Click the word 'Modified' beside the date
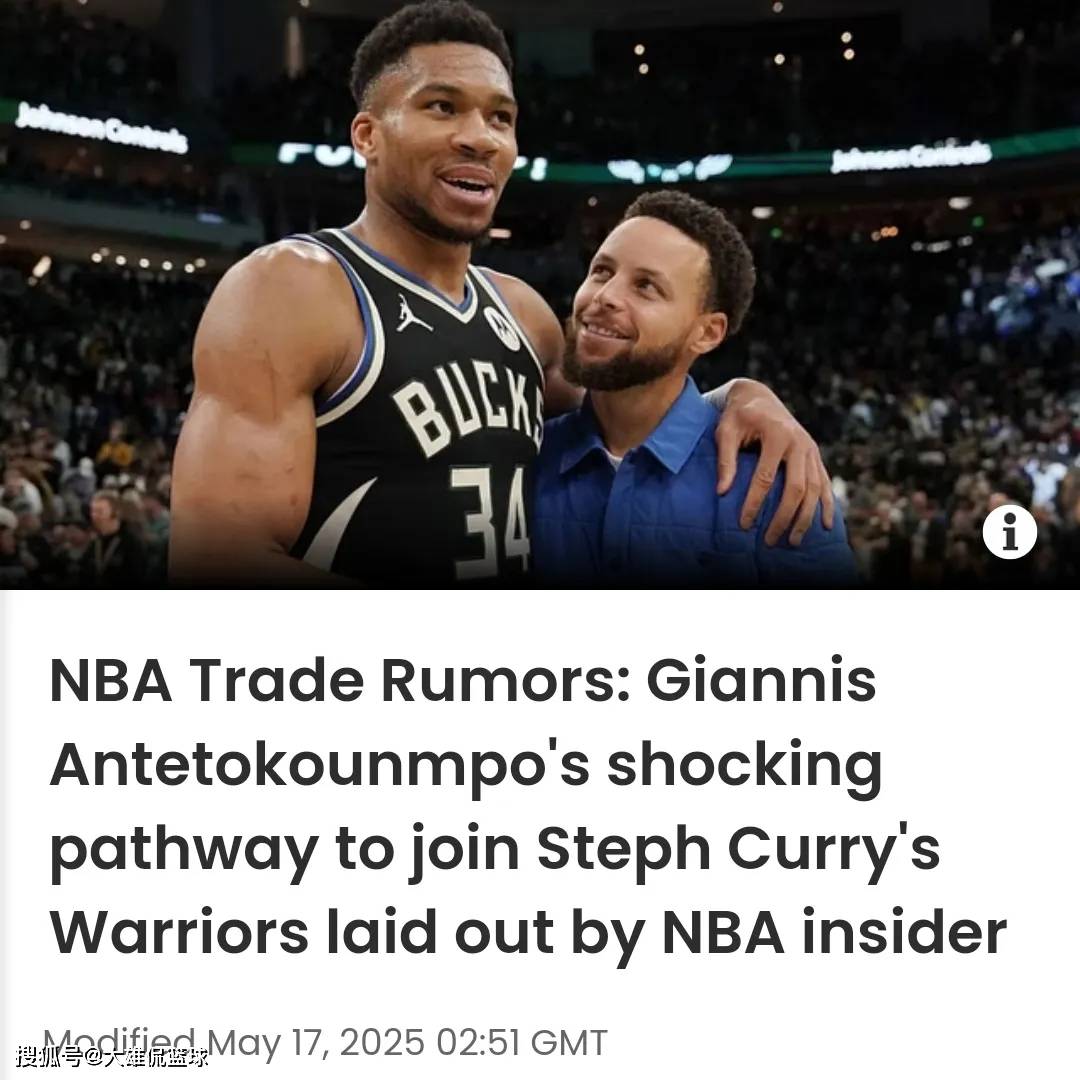The width and height of the screenshot is (1080, 1080). coord(120,1042)
